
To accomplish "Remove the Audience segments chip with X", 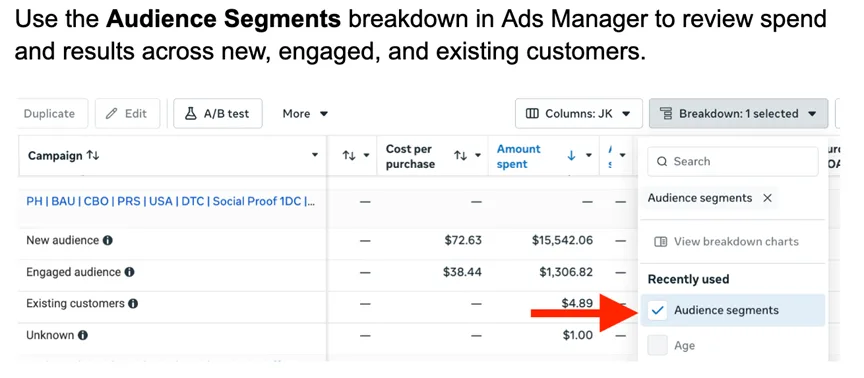I will [767, 198].
